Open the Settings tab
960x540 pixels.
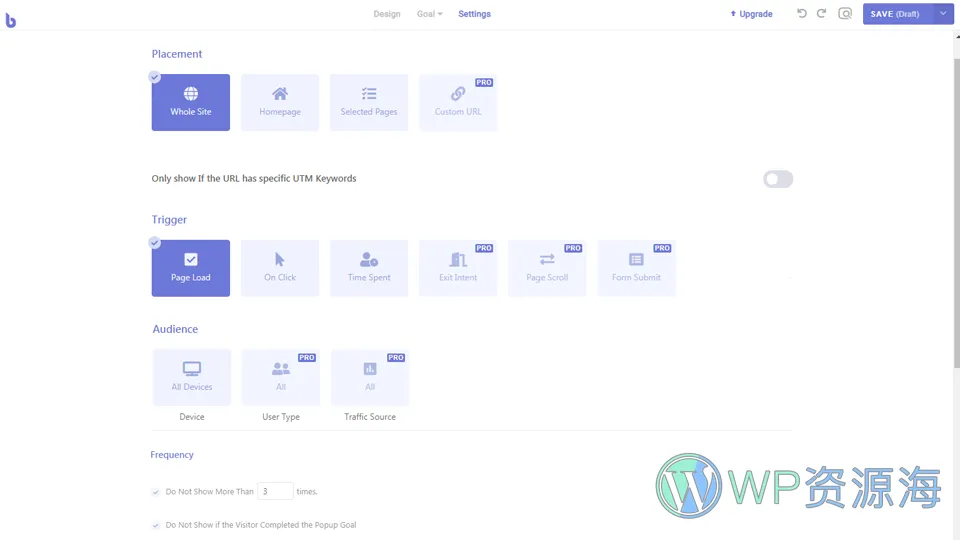(x=474, y=14)
